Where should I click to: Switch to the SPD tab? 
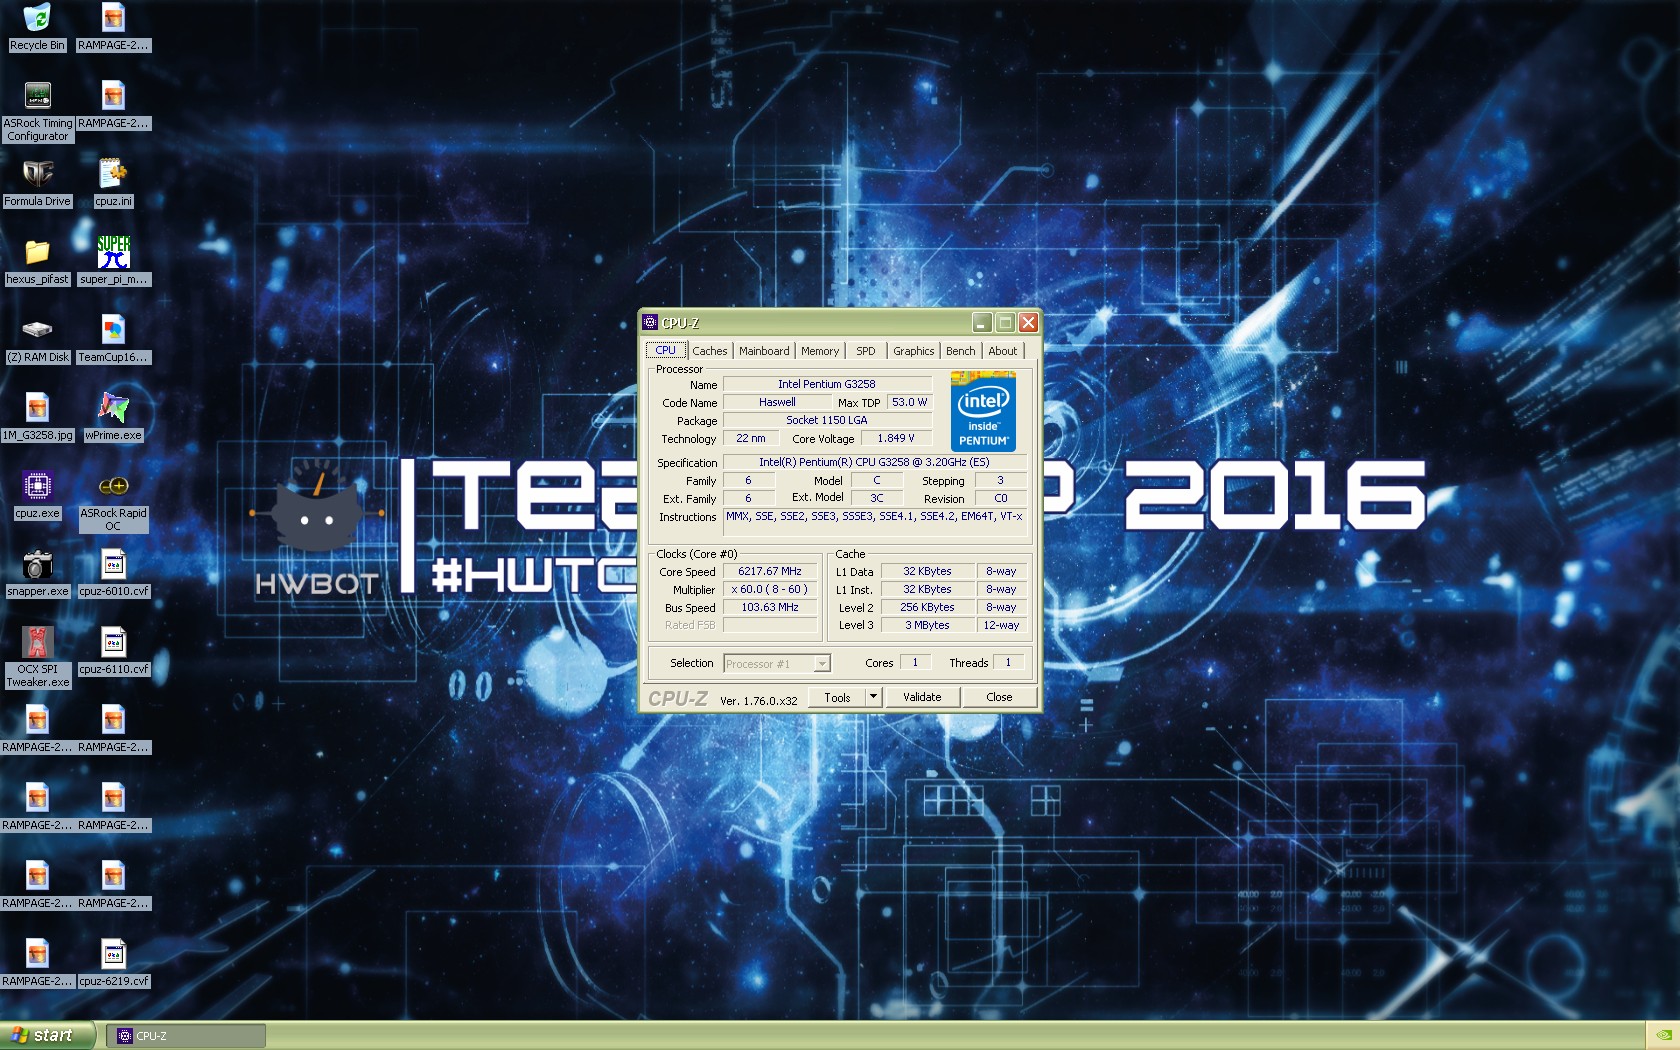pos(866,351)
